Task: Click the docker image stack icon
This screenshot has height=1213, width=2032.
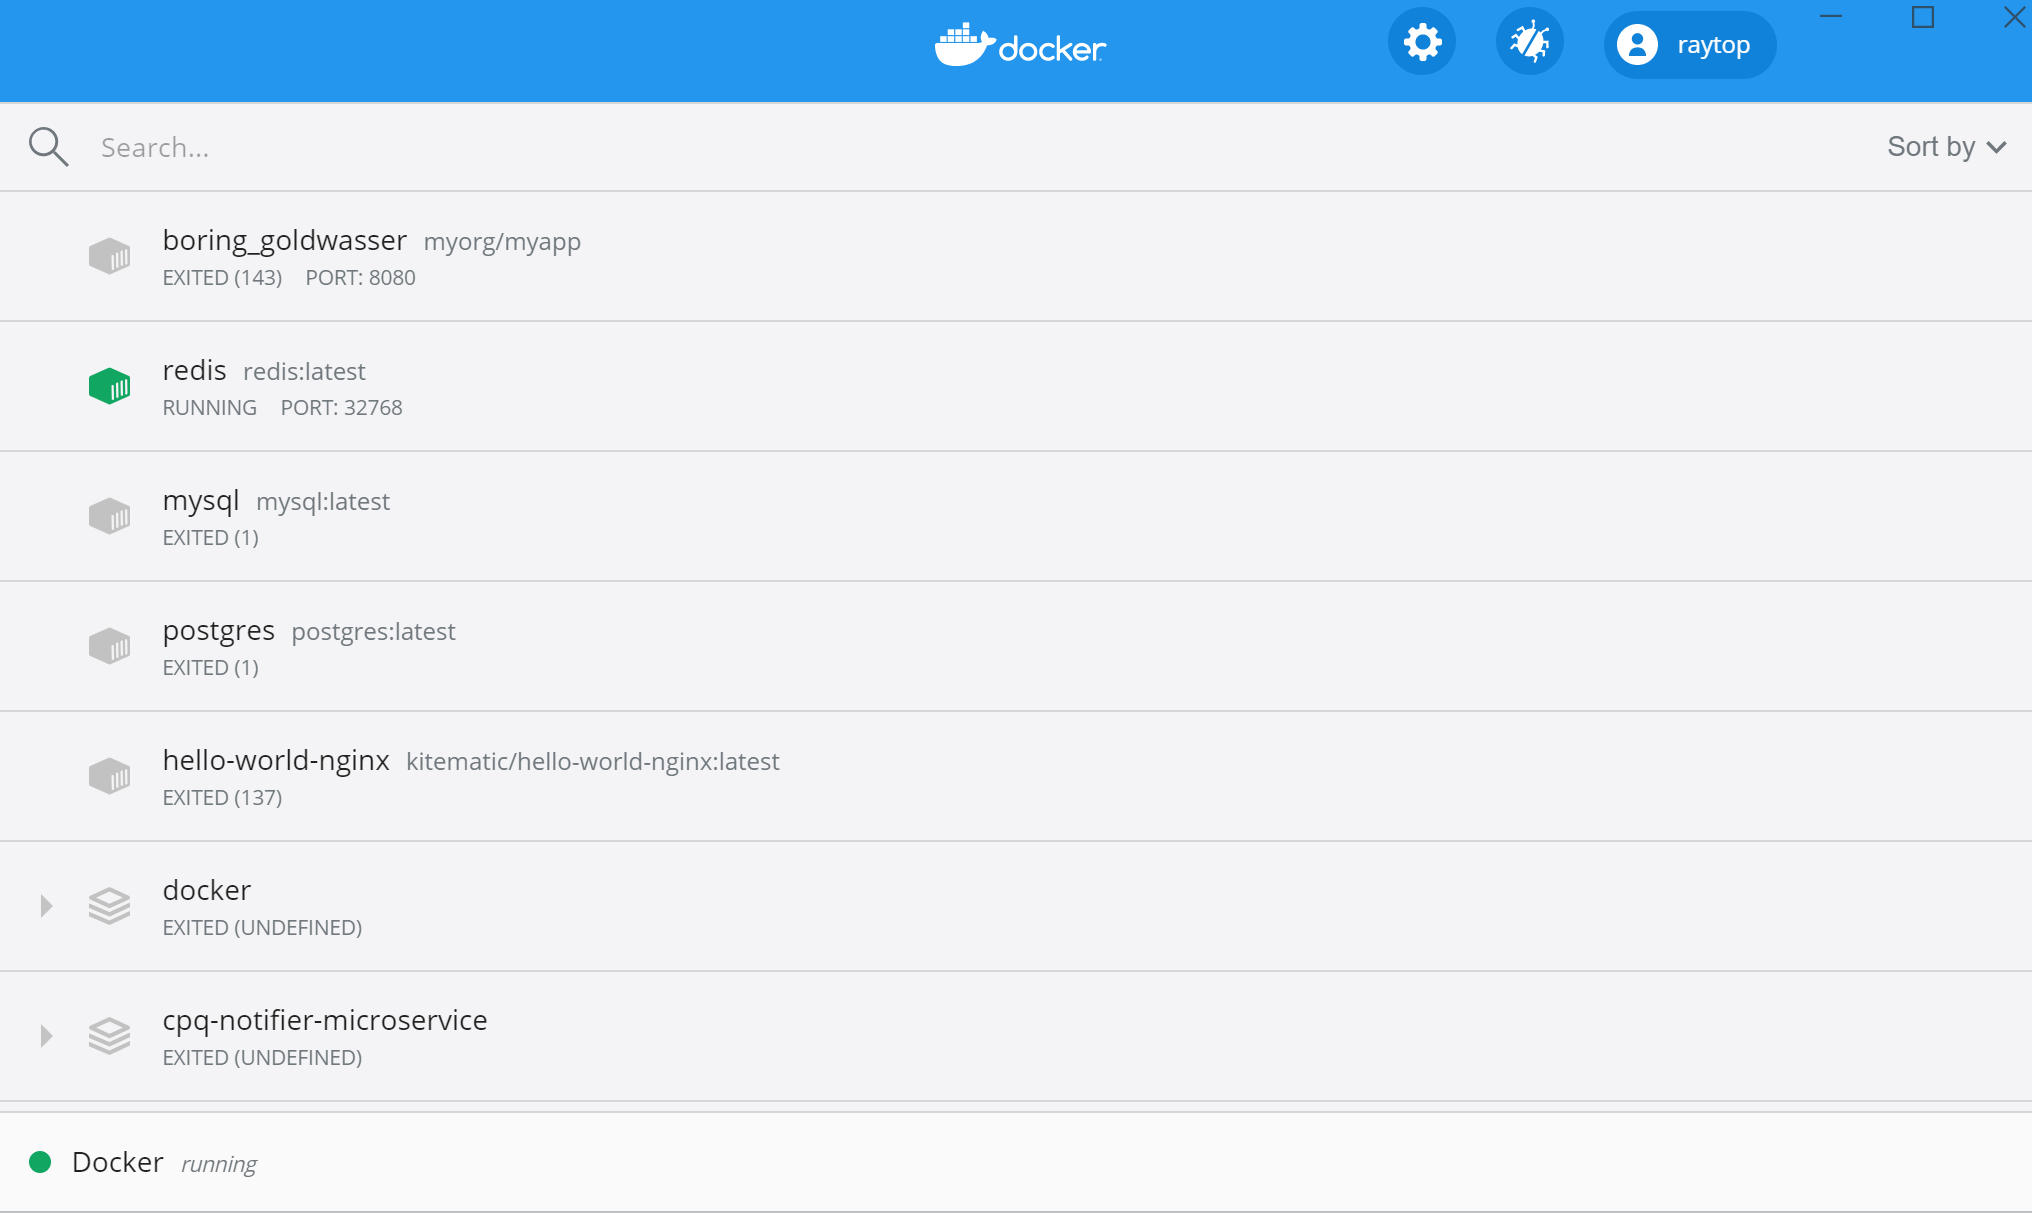Action: tap(110, 906)
